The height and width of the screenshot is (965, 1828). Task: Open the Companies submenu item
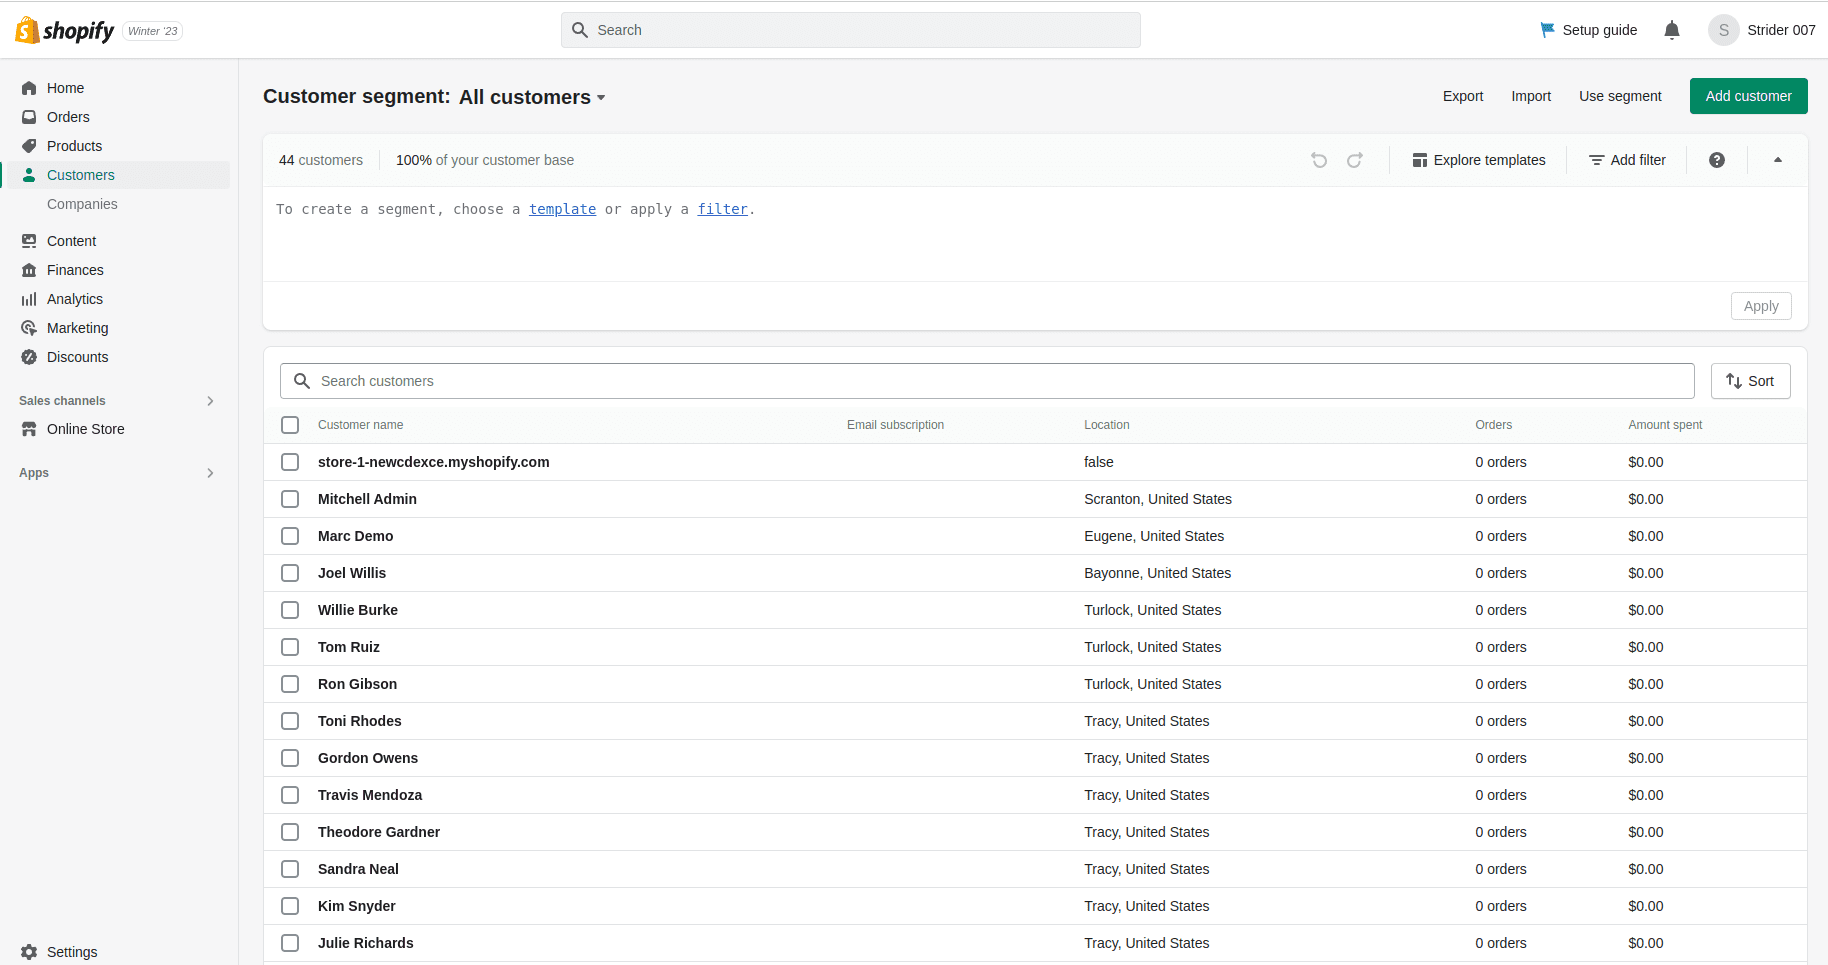(82, 204)
